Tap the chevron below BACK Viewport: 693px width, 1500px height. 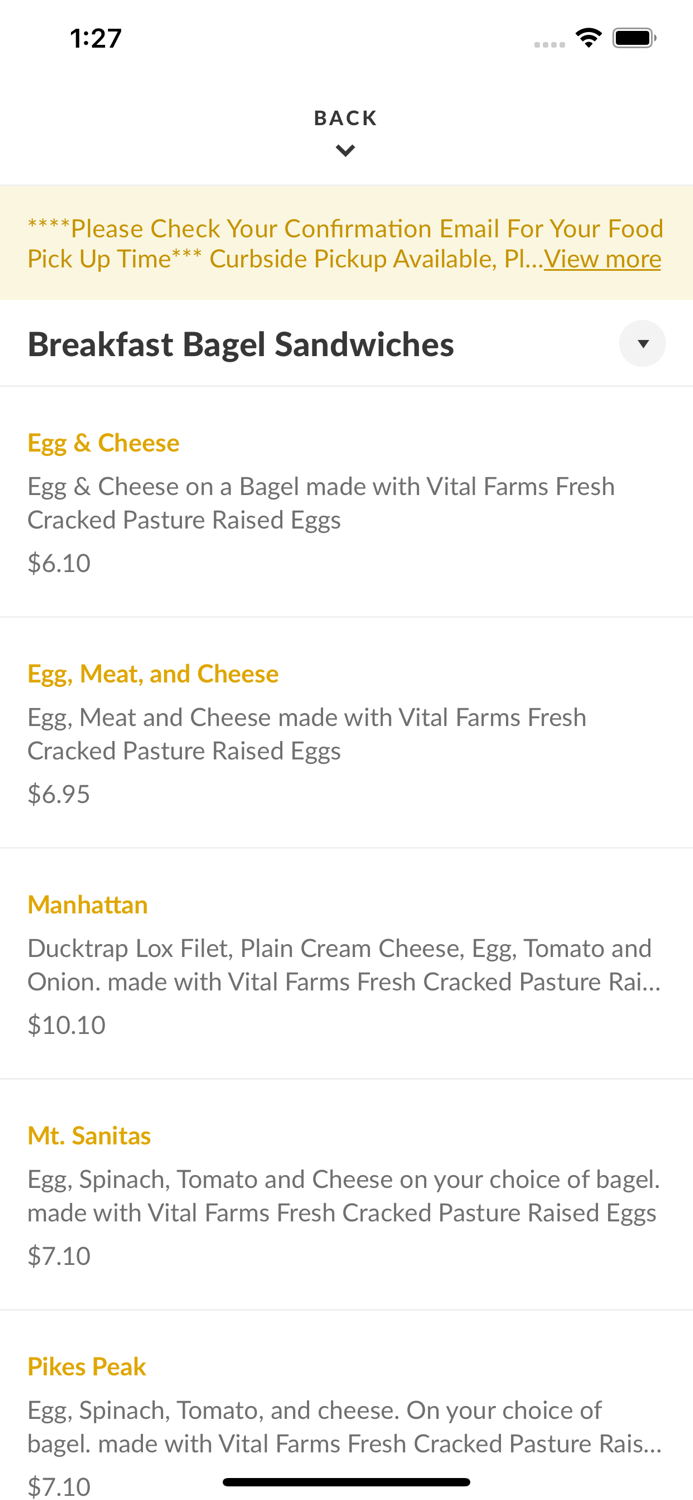click(x=346, y=150)
